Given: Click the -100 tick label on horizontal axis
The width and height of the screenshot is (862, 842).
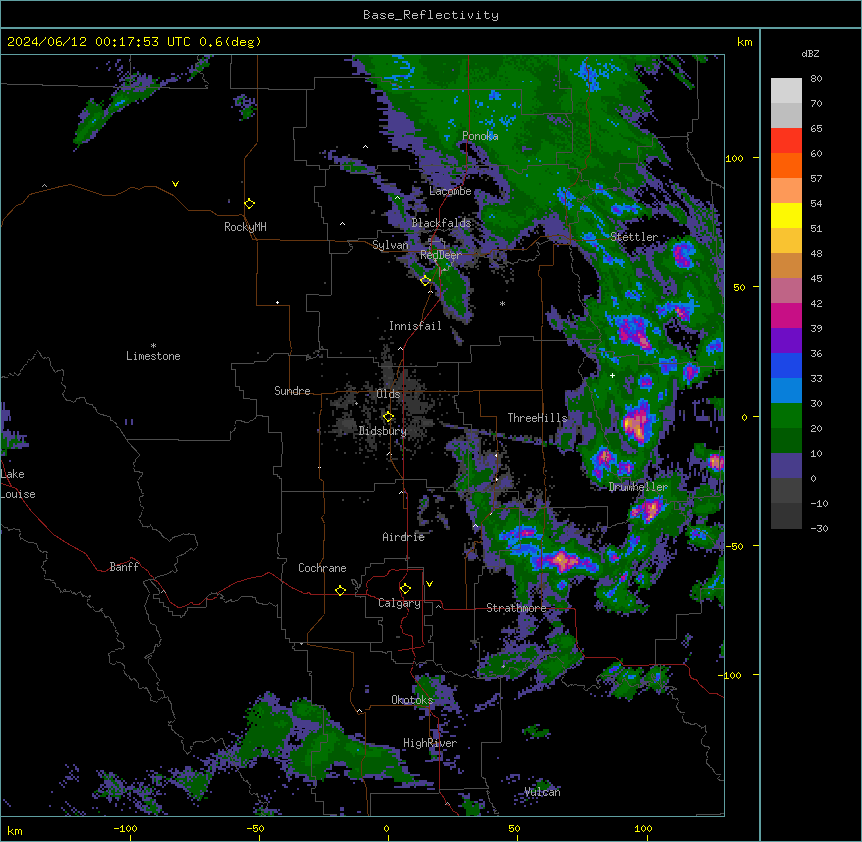Looking at the screenshot, I should pos(125,828).
